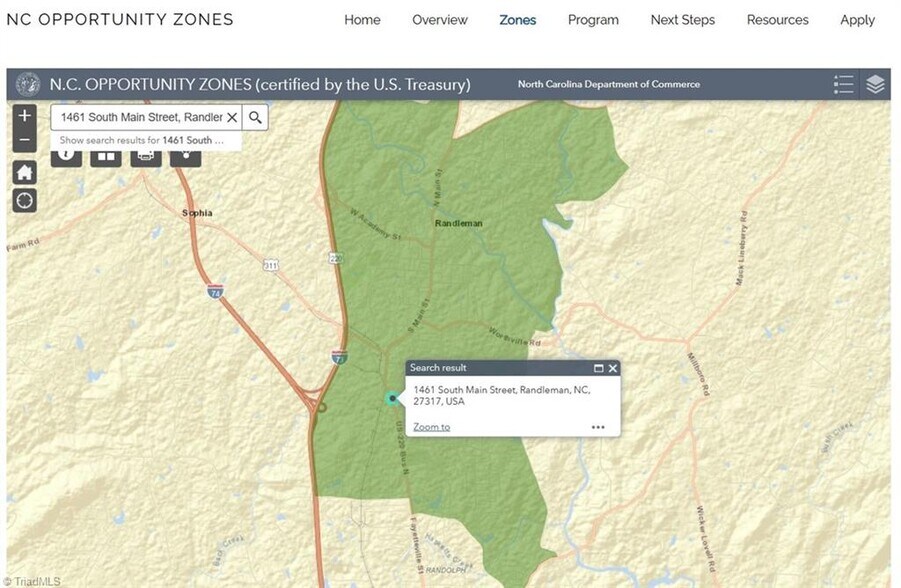Open the Resources page
The image size is (901, 588).
777,20
